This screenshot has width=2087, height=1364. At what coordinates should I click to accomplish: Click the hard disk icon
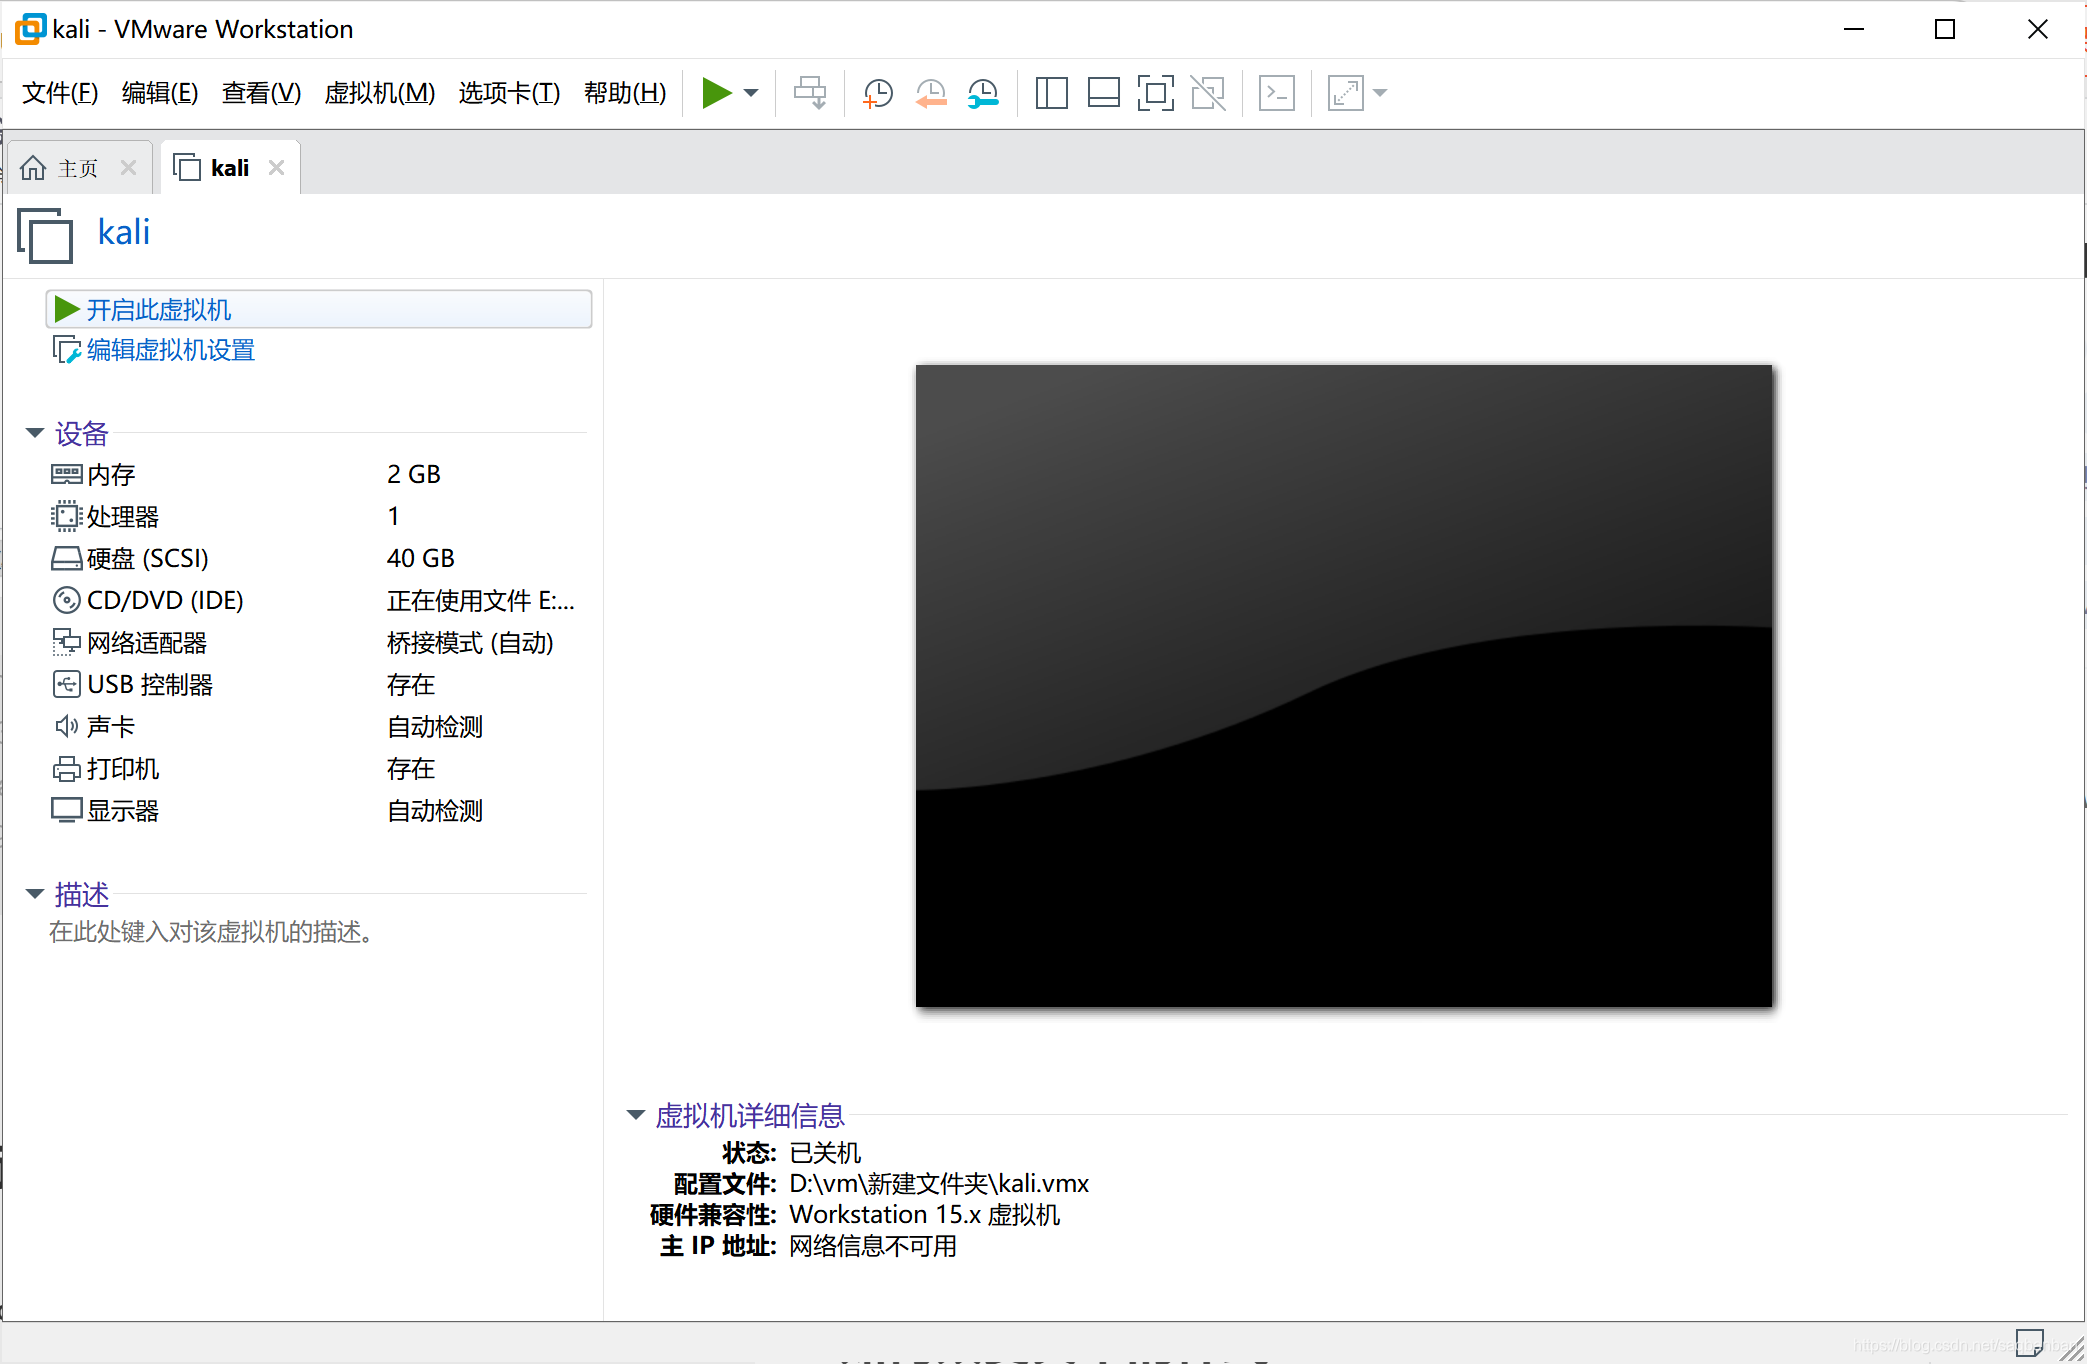[66, 558]
